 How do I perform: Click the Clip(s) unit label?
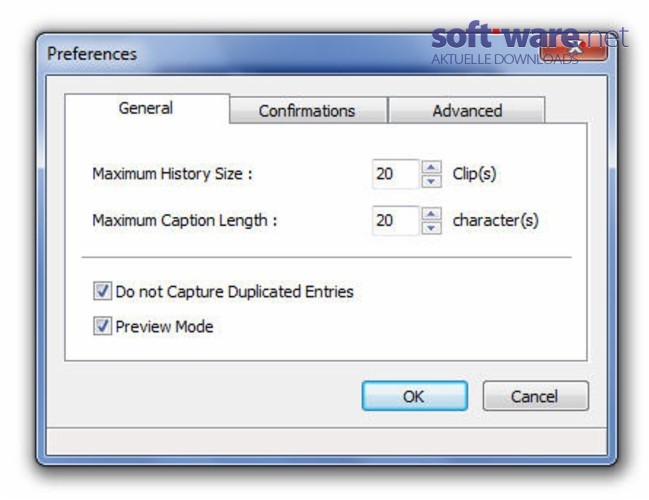474,174
